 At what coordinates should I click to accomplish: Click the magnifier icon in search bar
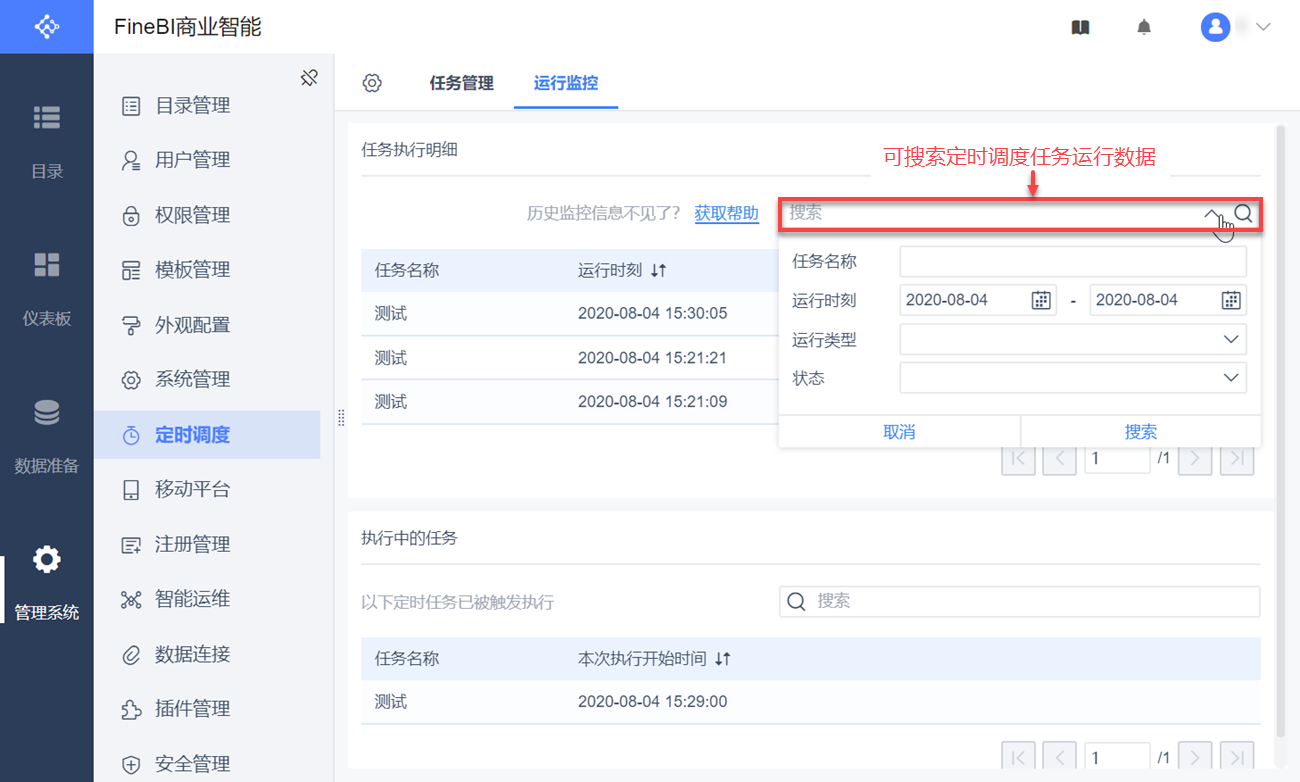(x=1243, y=213)
